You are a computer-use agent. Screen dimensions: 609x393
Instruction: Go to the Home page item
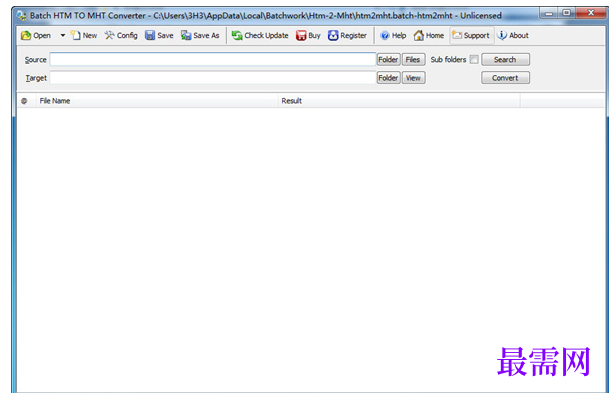tap(429, 35)
